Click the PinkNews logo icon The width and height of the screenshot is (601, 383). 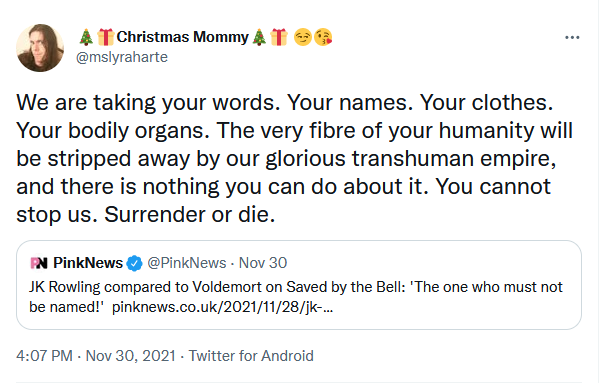tap(39, 263)
